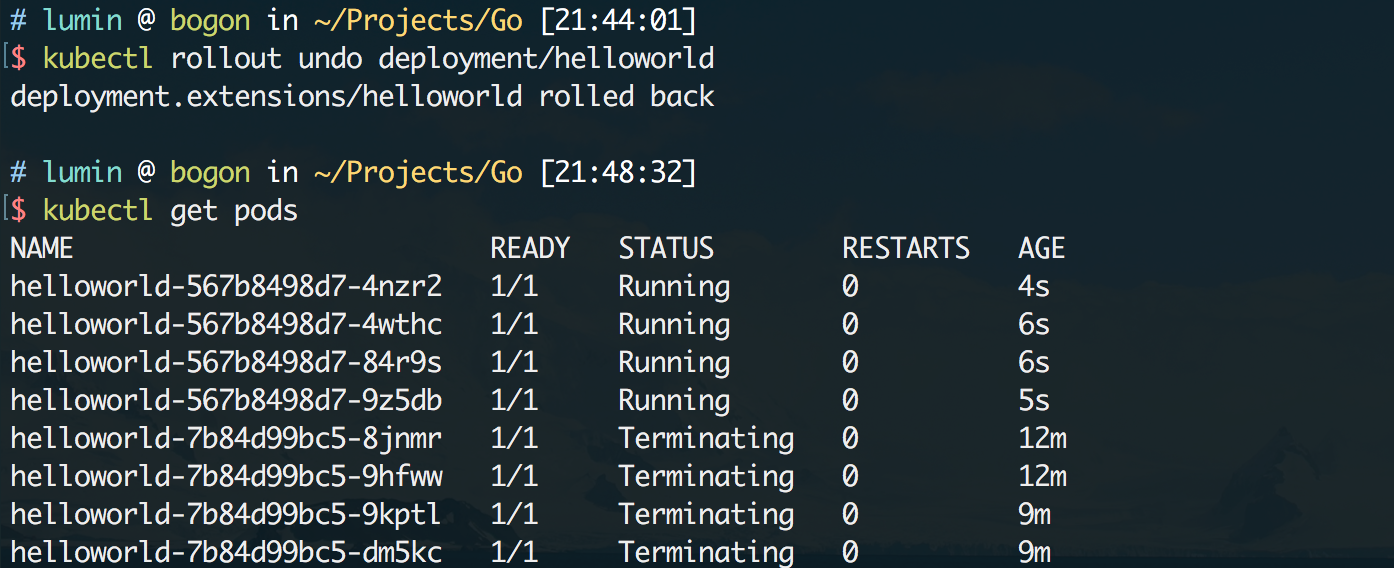Select pod name helloworld-567b8498d7-4wthc
1394x568 pixels.
(226, 324)
